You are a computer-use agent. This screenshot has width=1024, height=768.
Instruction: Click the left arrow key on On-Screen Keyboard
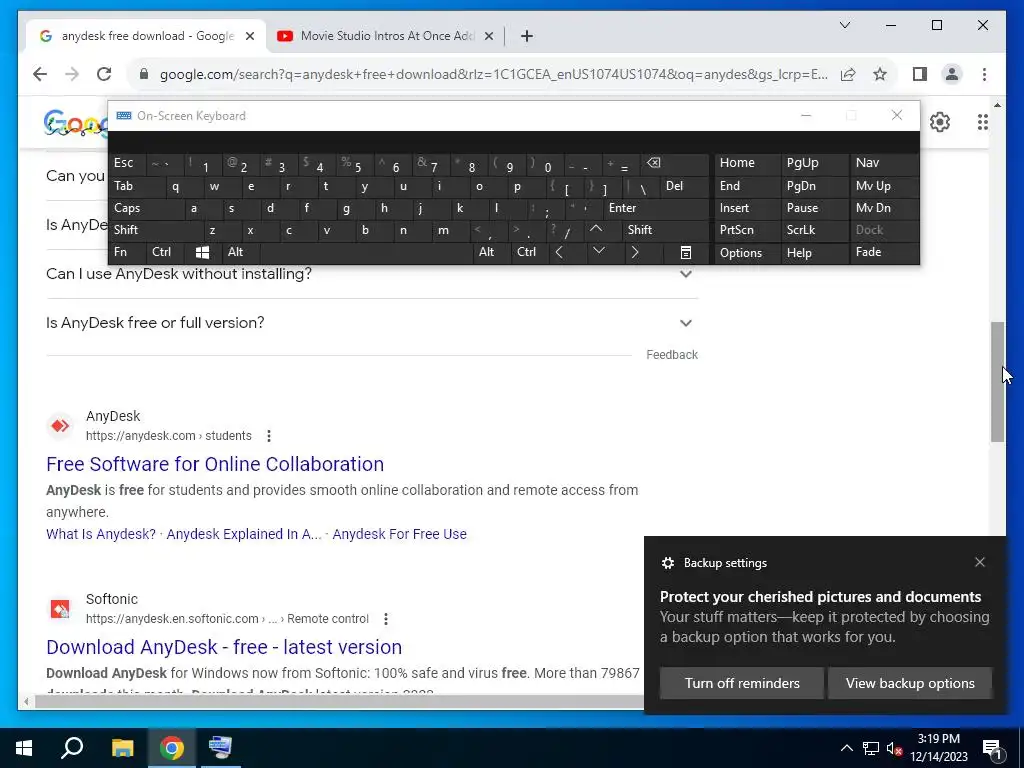coord(559,252)
